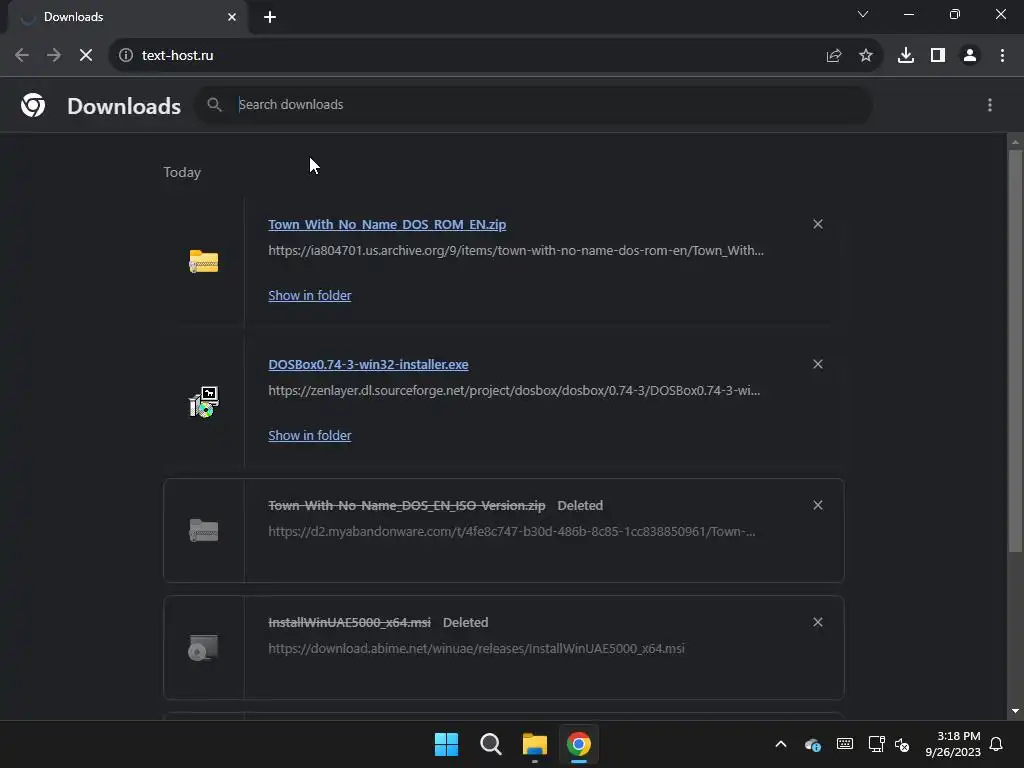The width and height of the screenshot is (1024, 768).
Task: Remove deleted ISO Version.zip entry
Action: coord(818,505)
